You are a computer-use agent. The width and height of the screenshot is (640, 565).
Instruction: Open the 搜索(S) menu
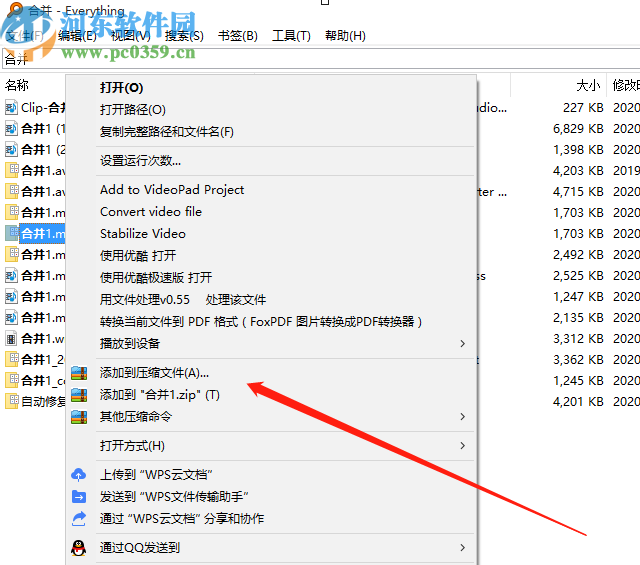tap(184, 36)
